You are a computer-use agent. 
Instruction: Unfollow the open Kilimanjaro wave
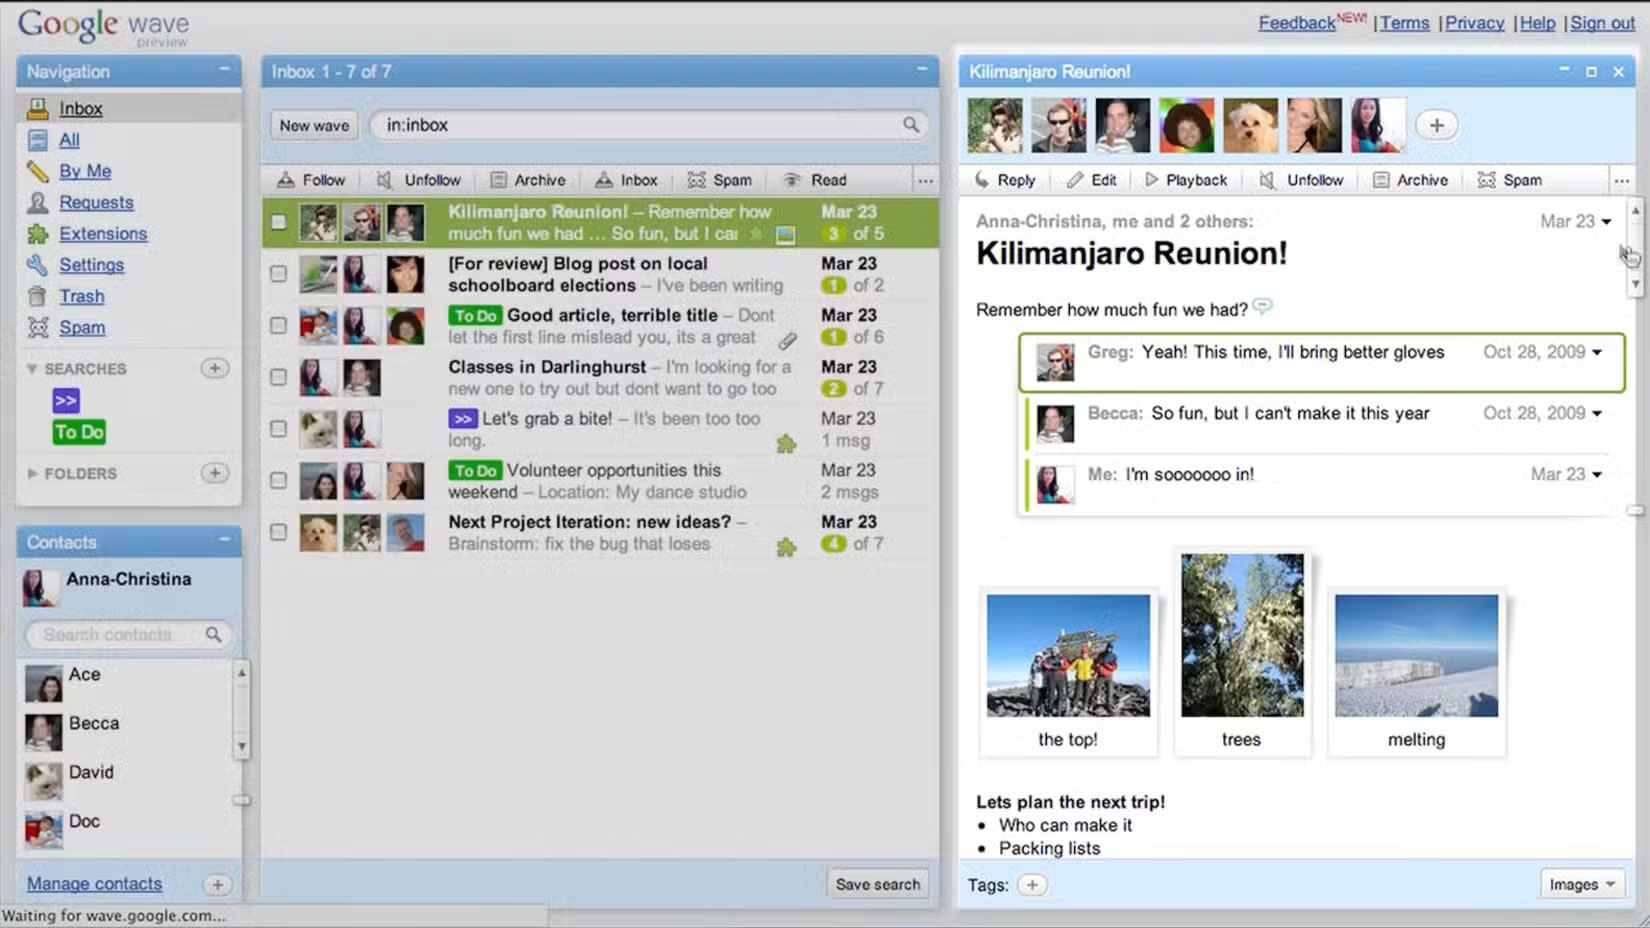coord(1301,180)
